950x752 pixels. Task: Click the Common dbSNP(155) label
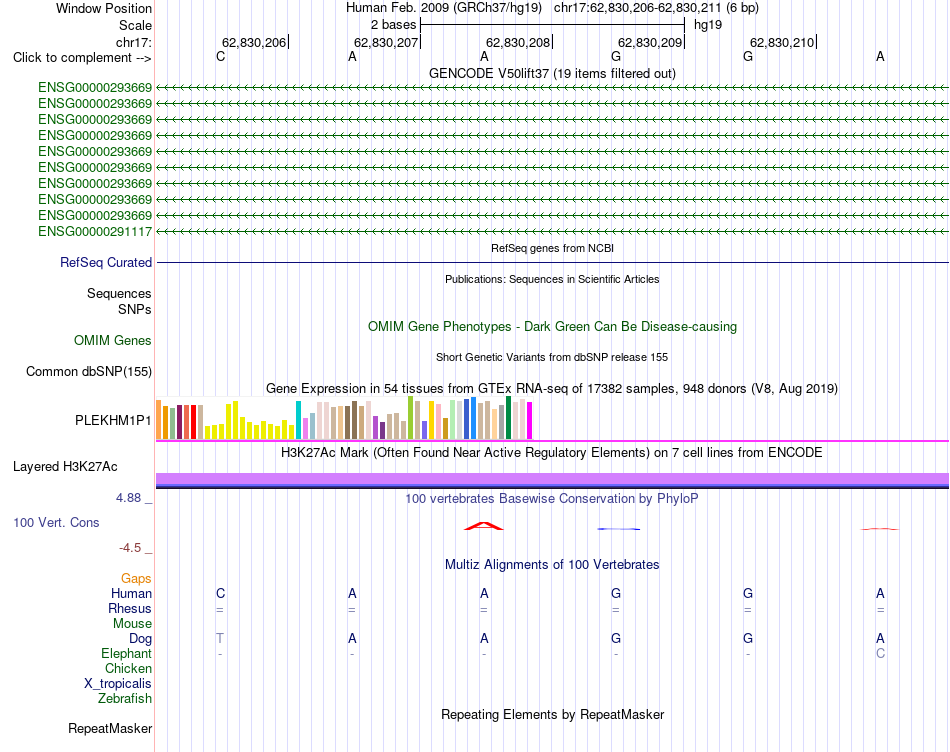[88, 371]
